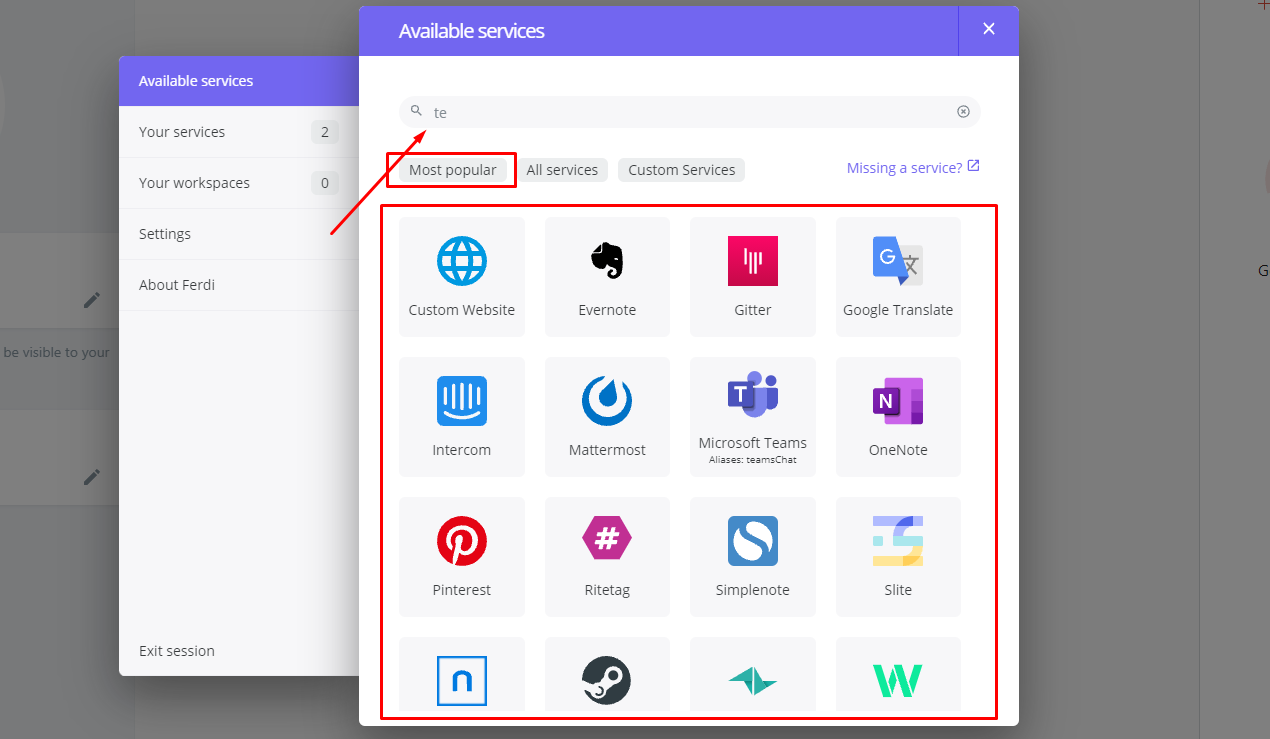Viewport: 1270px width, 739px height.
Task: Add the Simplenote service
Action: coord(753,557)
